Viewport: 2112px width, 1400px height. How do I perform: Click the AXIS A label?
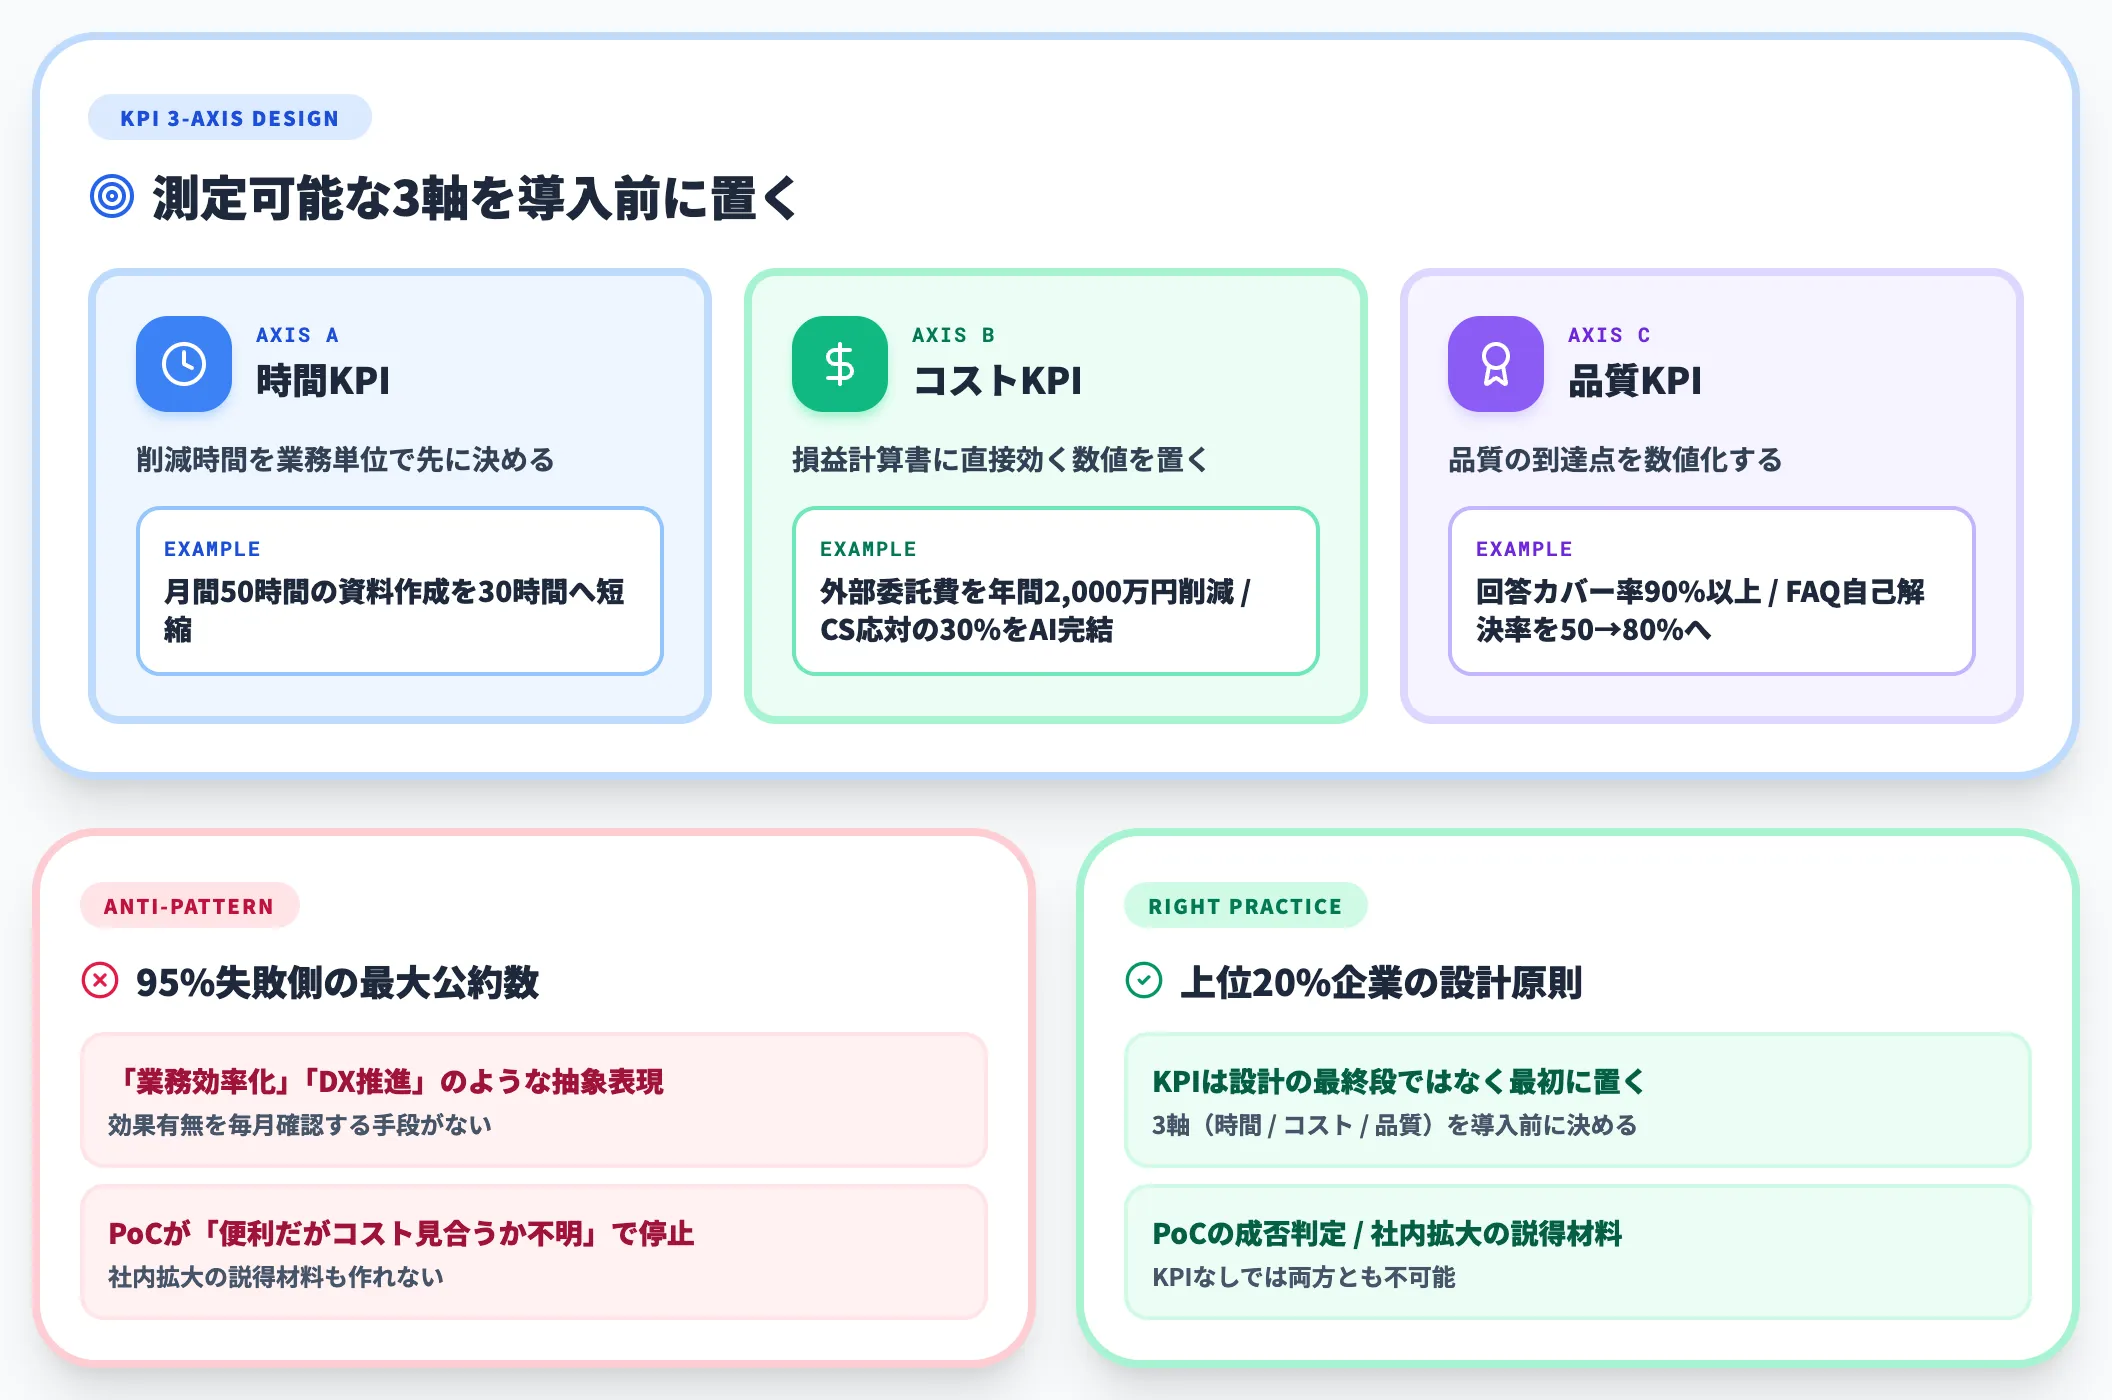coord(297,335)
